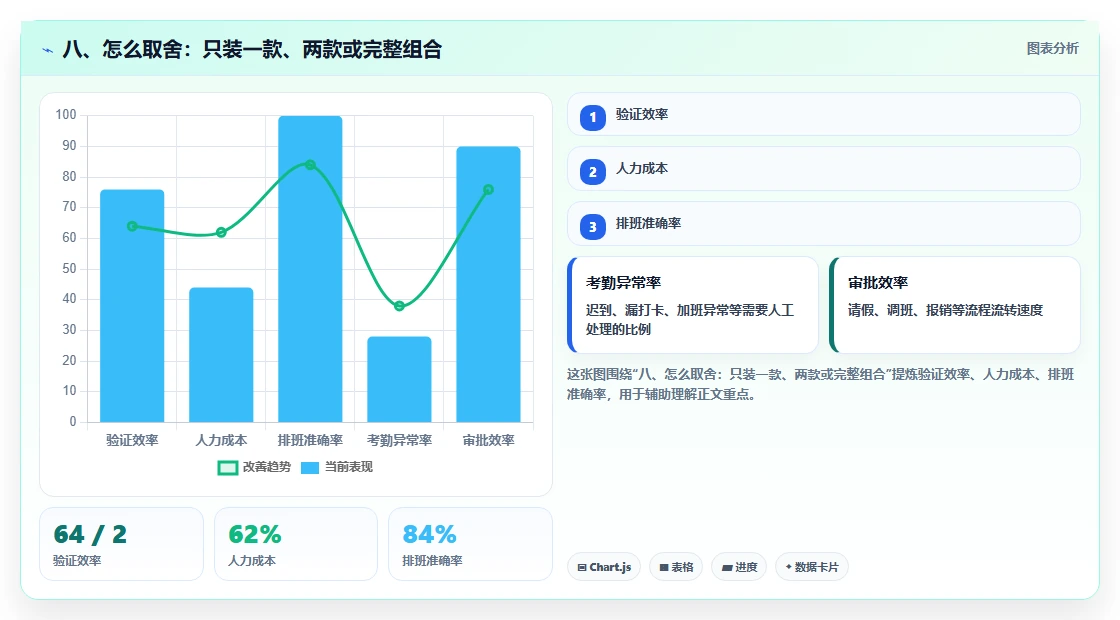Click the 人力成本 blue bar
The height and width of the screenshot is (620, 1120).
[221, 355]
